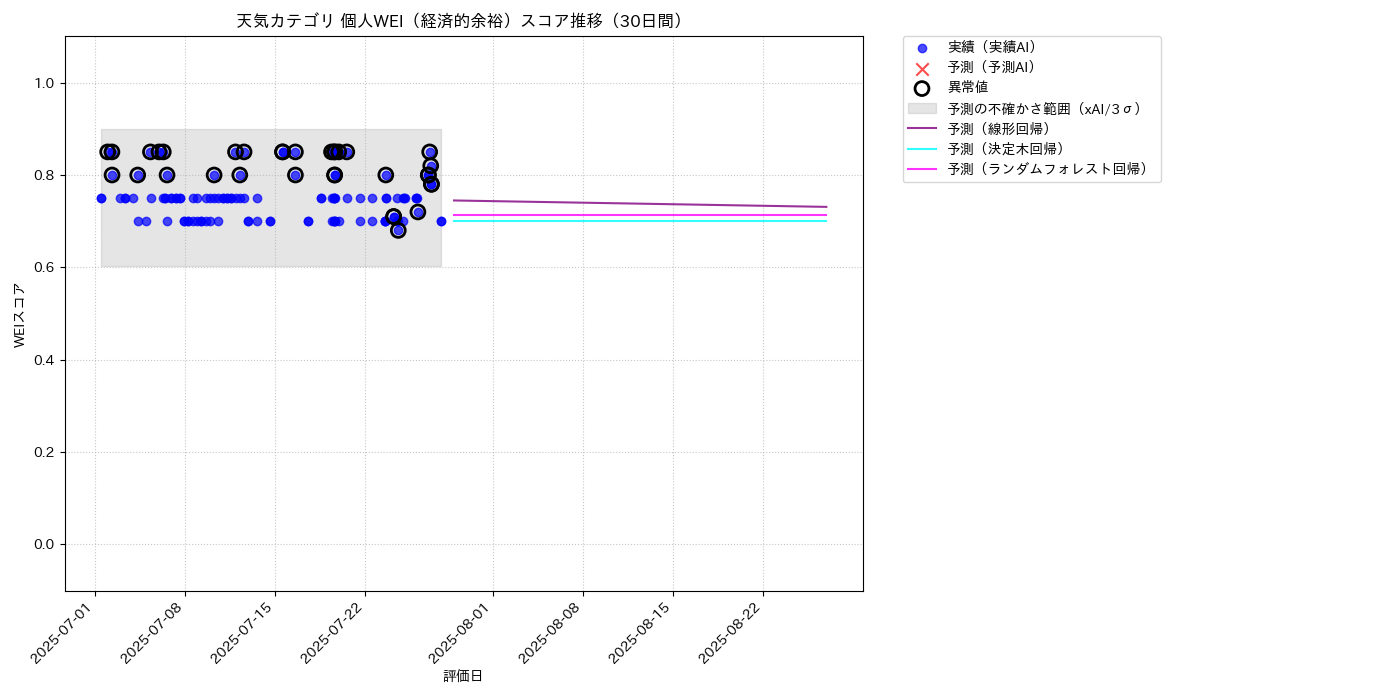Click legend label 実績（実績AI）
Viewport: 1400px width, 700px height.
[x=996, y=47]
